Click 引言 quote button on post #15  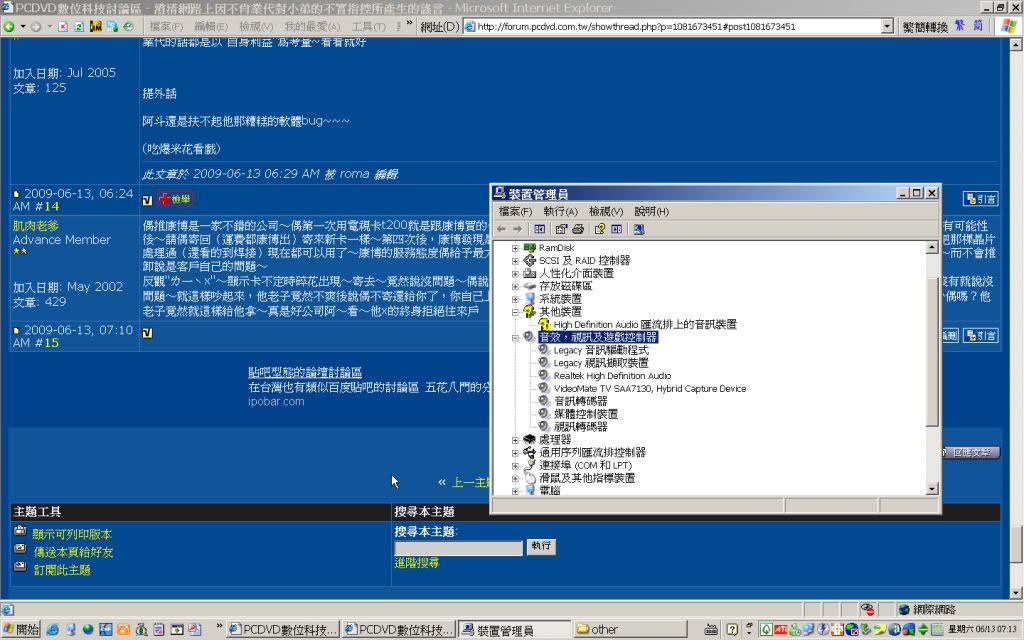(x=981, y=336)
